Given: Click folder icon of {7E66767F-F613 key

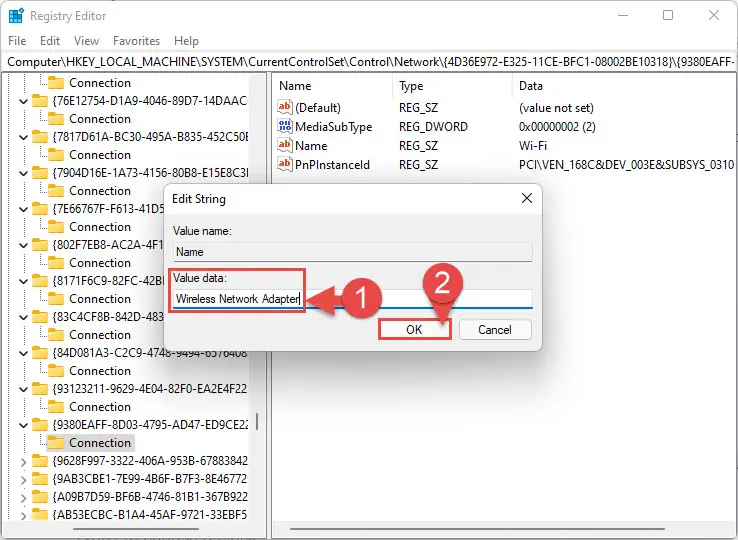Looking at the screenshot, I should tap(40, 209).
